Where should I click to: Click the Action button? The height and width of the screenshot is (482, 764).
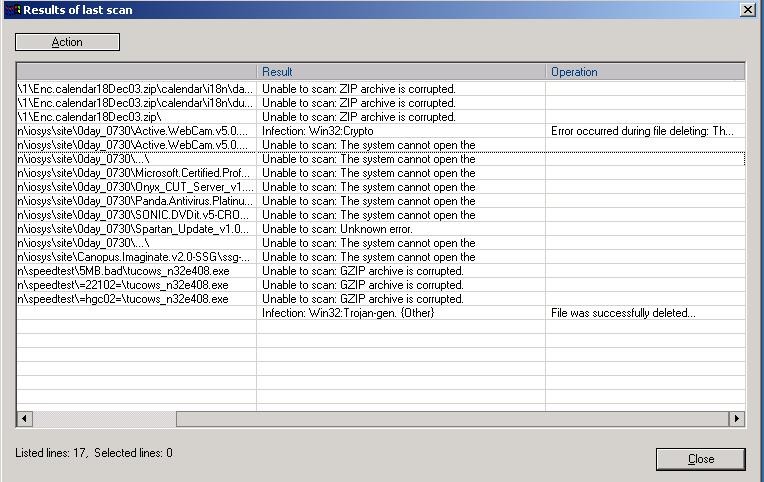coord(67,42)
